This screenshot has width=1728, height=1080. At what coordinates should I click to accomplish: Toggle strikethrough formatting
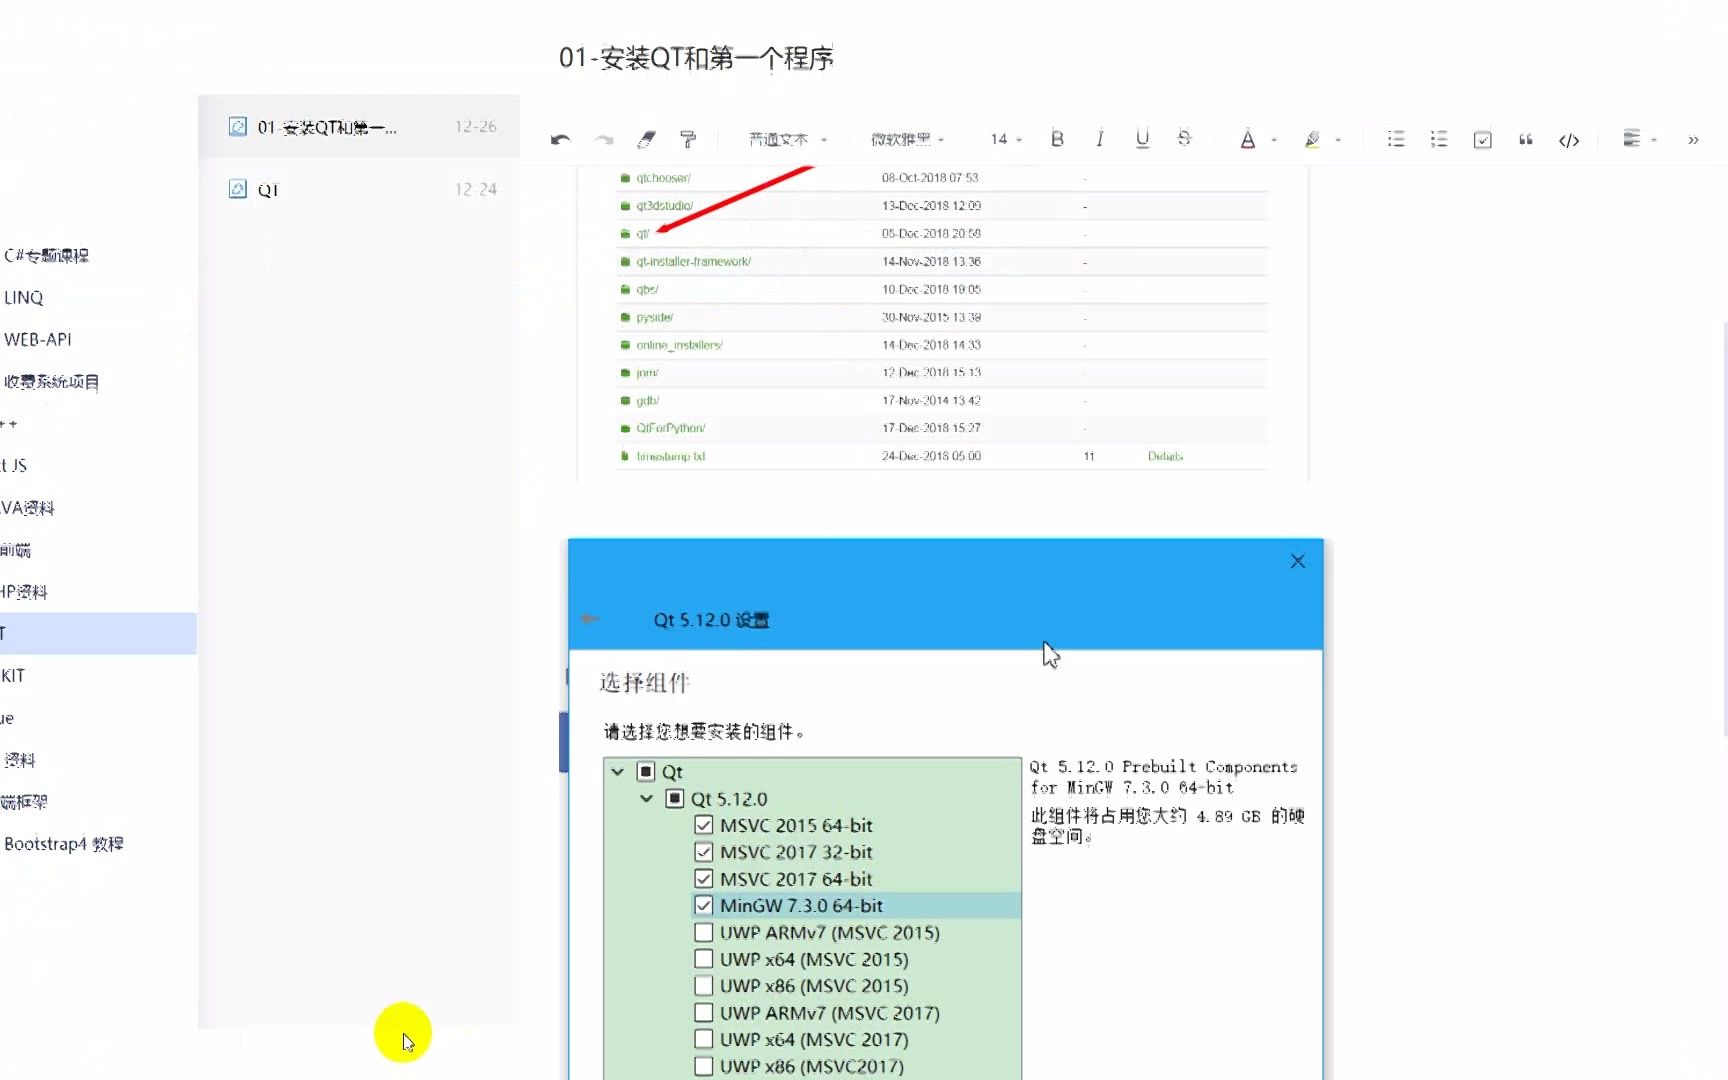[x=1184, y=139]
